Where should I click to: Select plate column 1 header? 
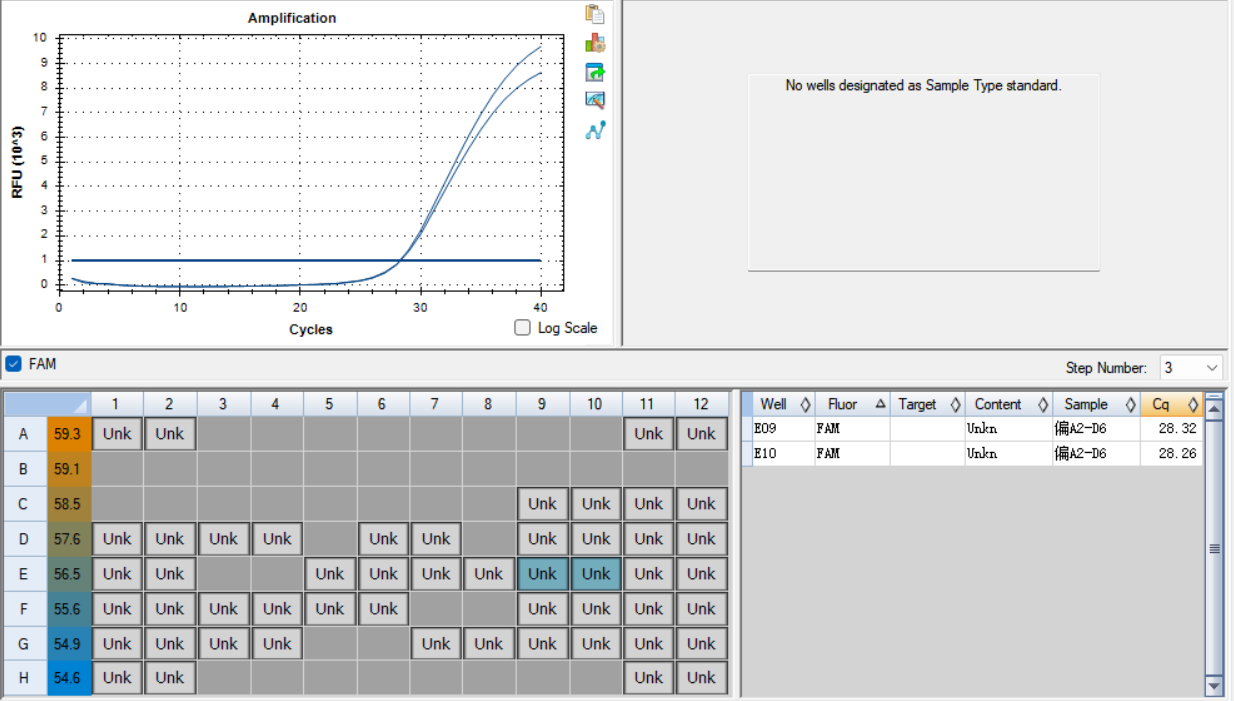[116, 404]
